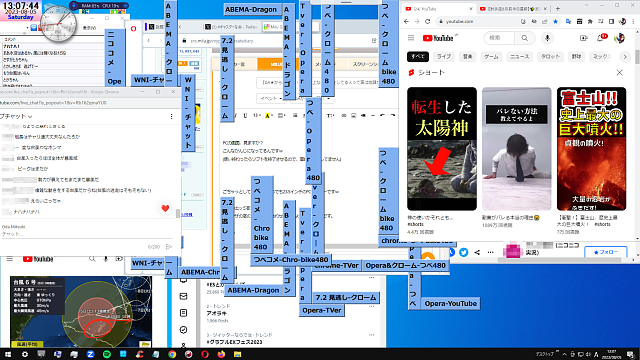640x360 pixels.
Task: Click the YouTube create video icon
Action: (x=583, y=38)
